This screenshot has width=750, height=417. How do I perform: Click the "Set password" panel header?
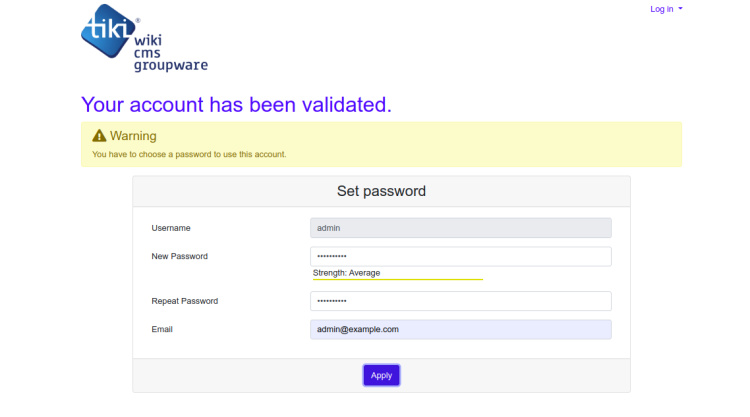pyautogui.click(x=381, y=191)
